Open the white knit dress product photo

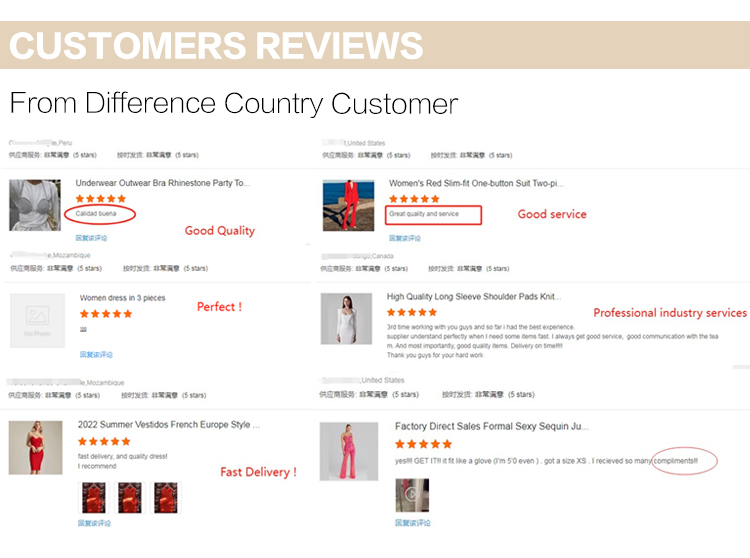coord(346,319)
